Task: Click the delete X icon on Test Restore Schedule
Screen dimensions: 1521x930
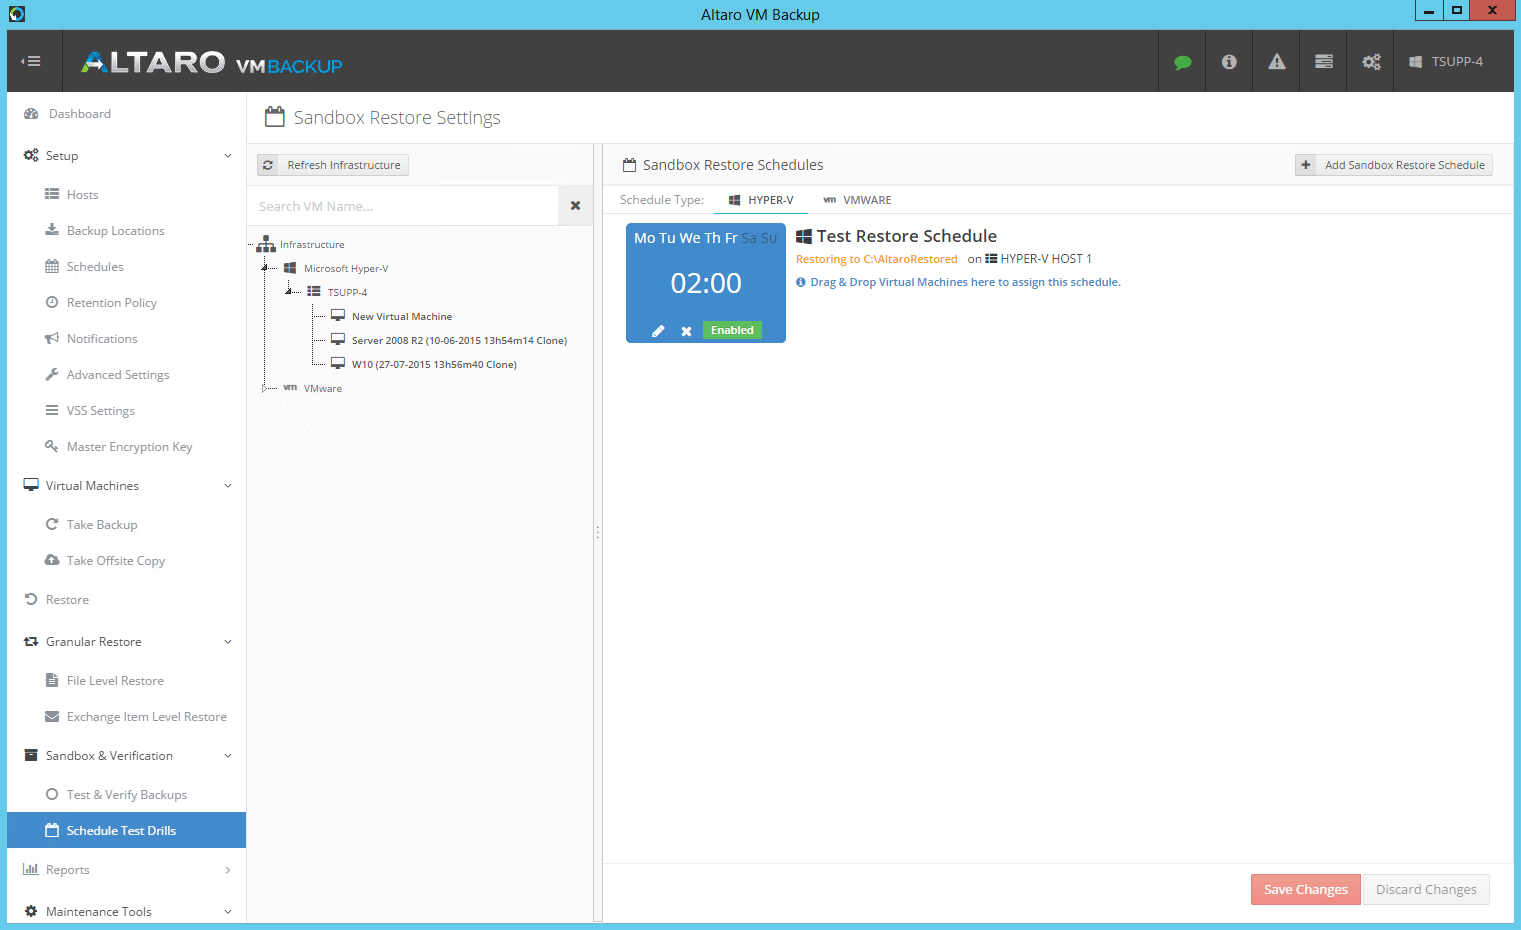Action: click(x=686, y=330)
